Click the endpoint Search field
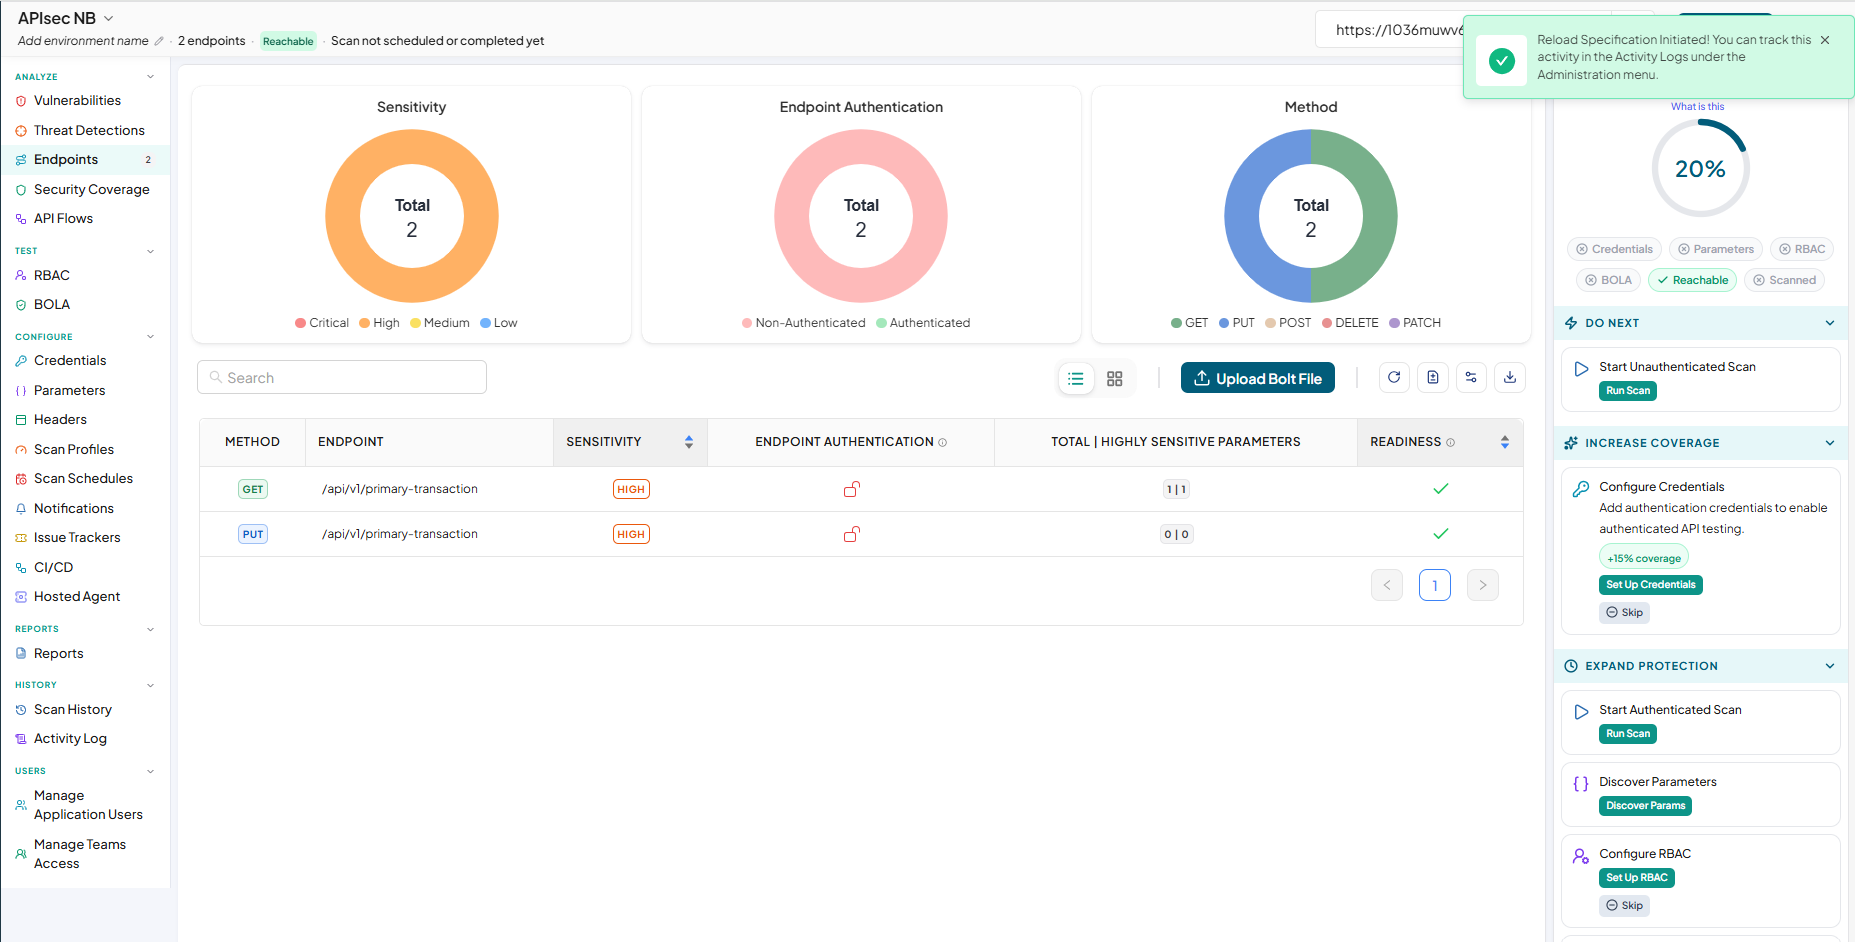This screenshot has width=1855, height=942. tap(342, 377)
